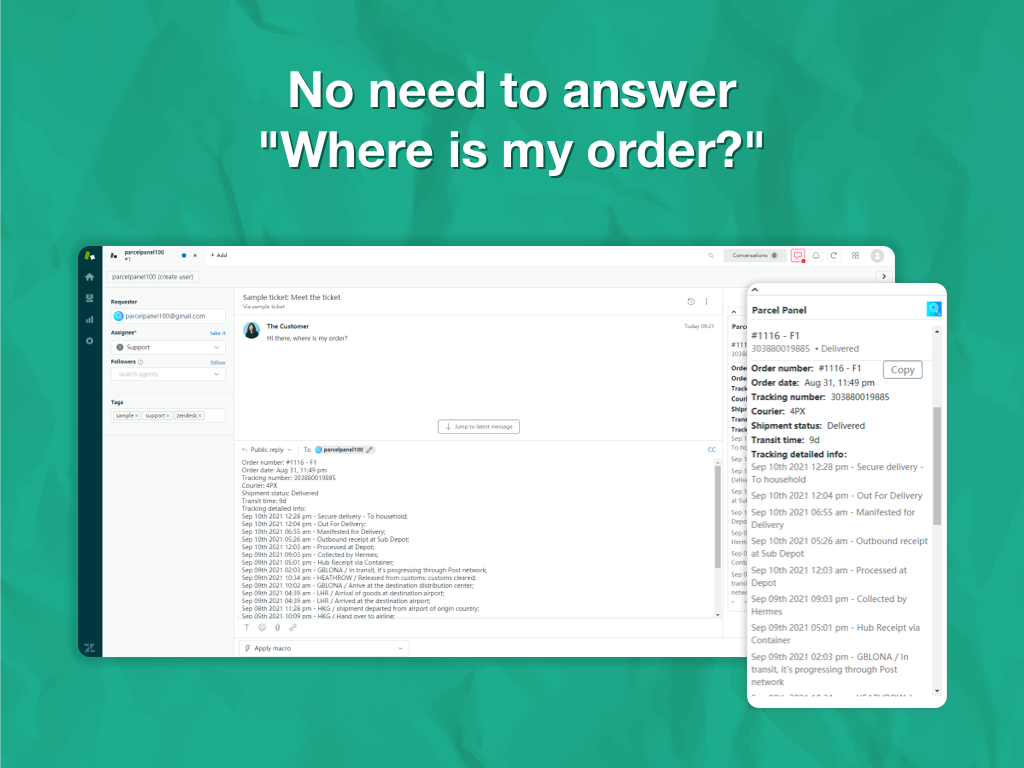Click the 'take it' link
The height and width of the screenshot is (768, 1024).
pos(217,333)
